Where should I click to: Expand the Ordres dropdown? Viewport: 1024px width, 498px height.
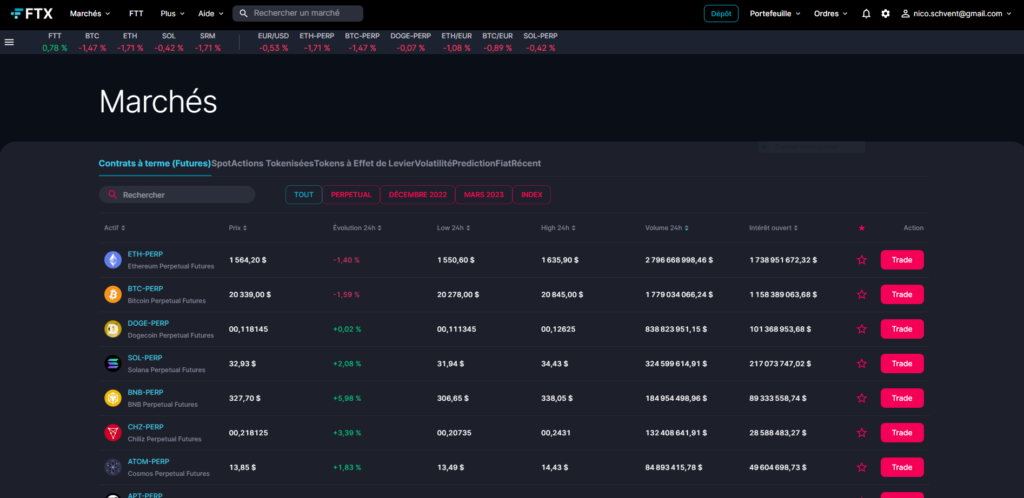(830, 14)
